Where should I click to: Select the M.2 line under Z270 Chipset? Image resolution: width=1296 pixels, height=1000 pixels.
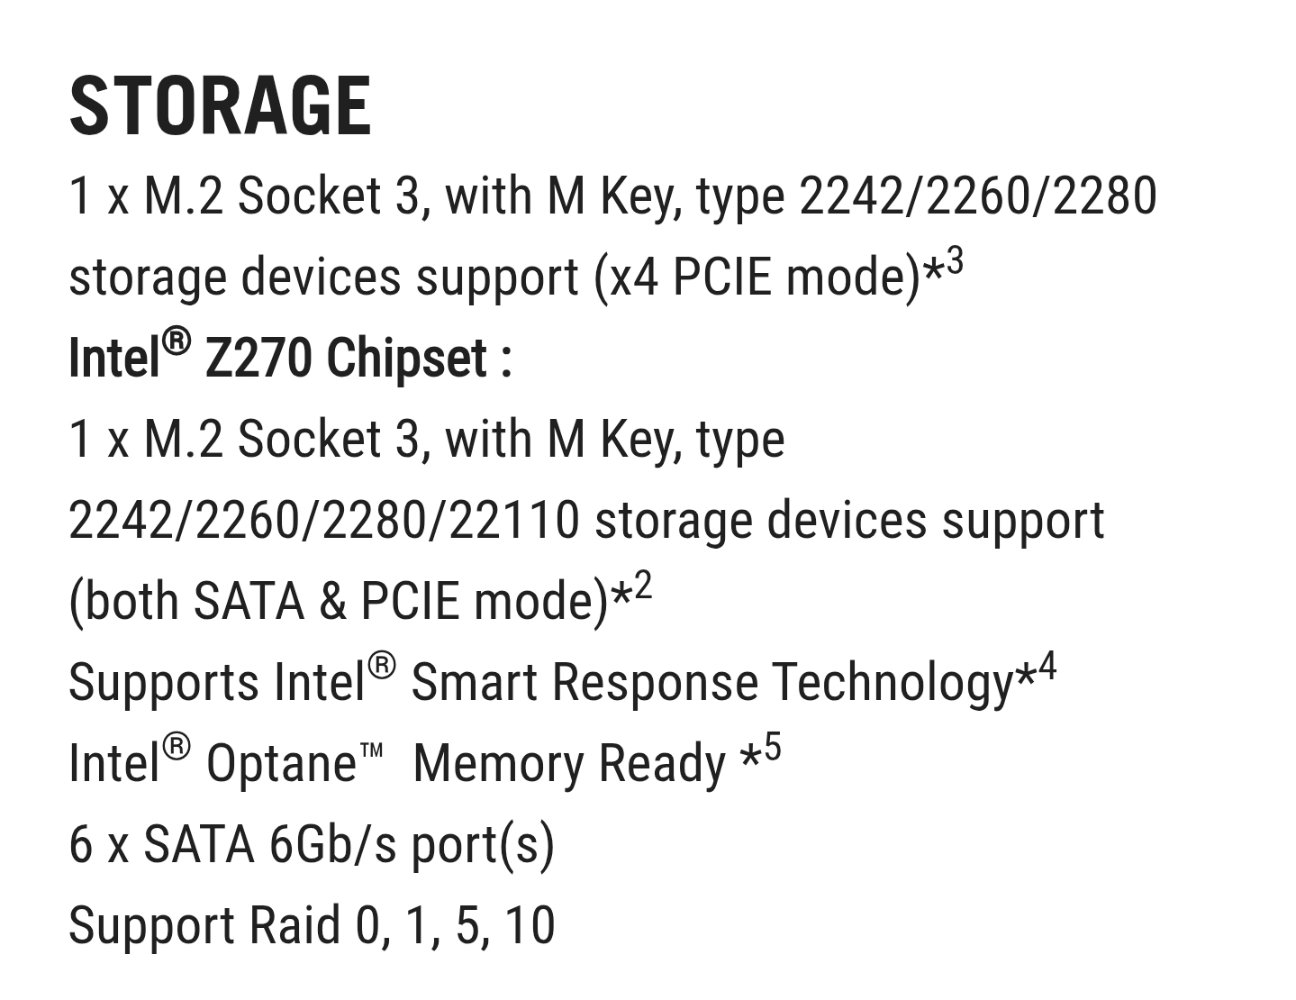pyautogui.click(x=426, y=440)
